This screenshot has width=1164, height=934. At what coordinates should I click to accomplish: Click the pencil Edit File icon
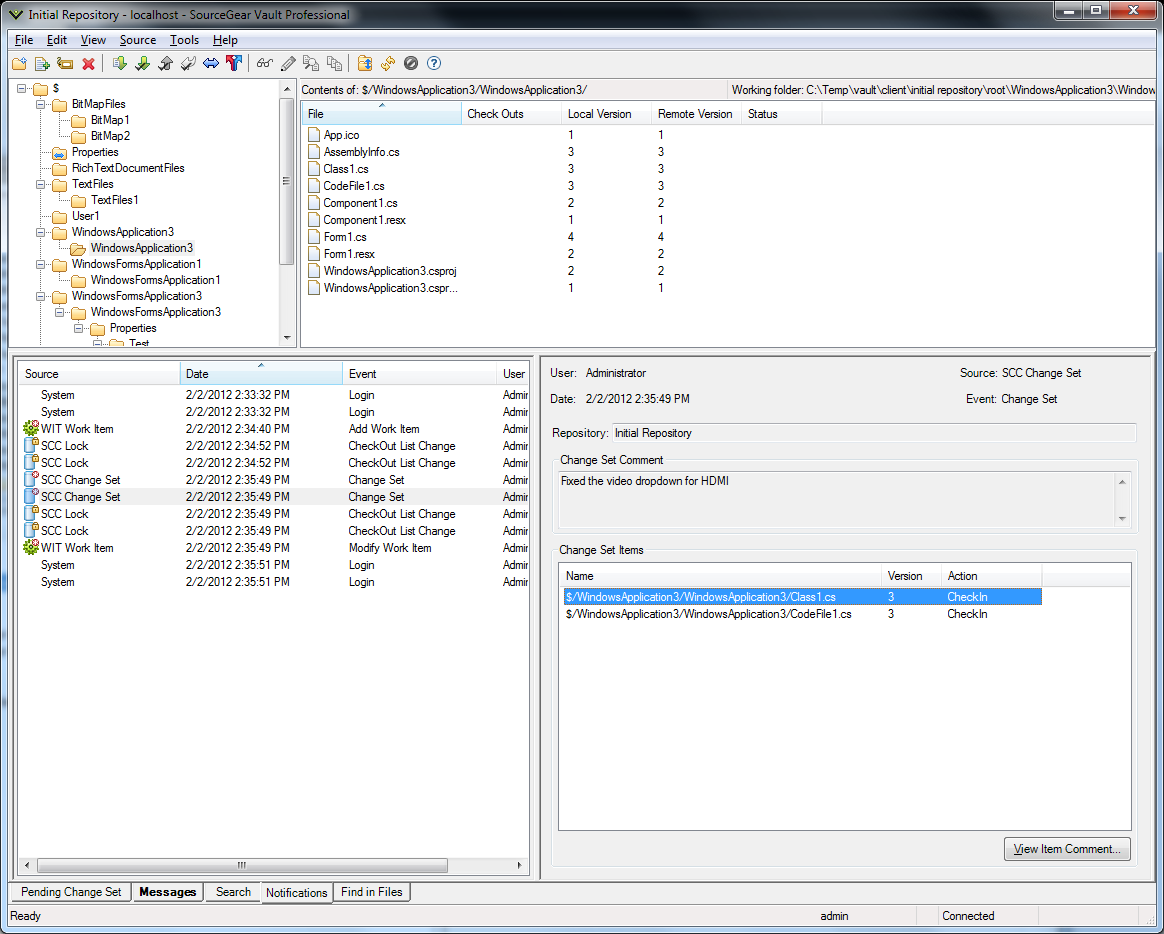288,64
